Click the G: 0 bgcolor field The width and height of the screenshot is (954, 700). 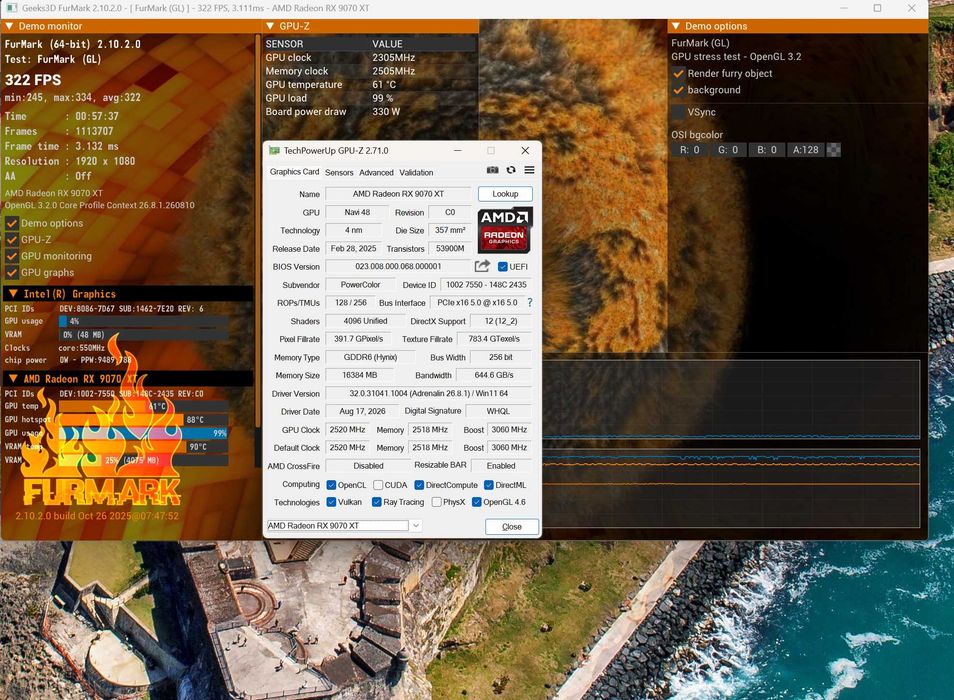(x=728, y=150)
